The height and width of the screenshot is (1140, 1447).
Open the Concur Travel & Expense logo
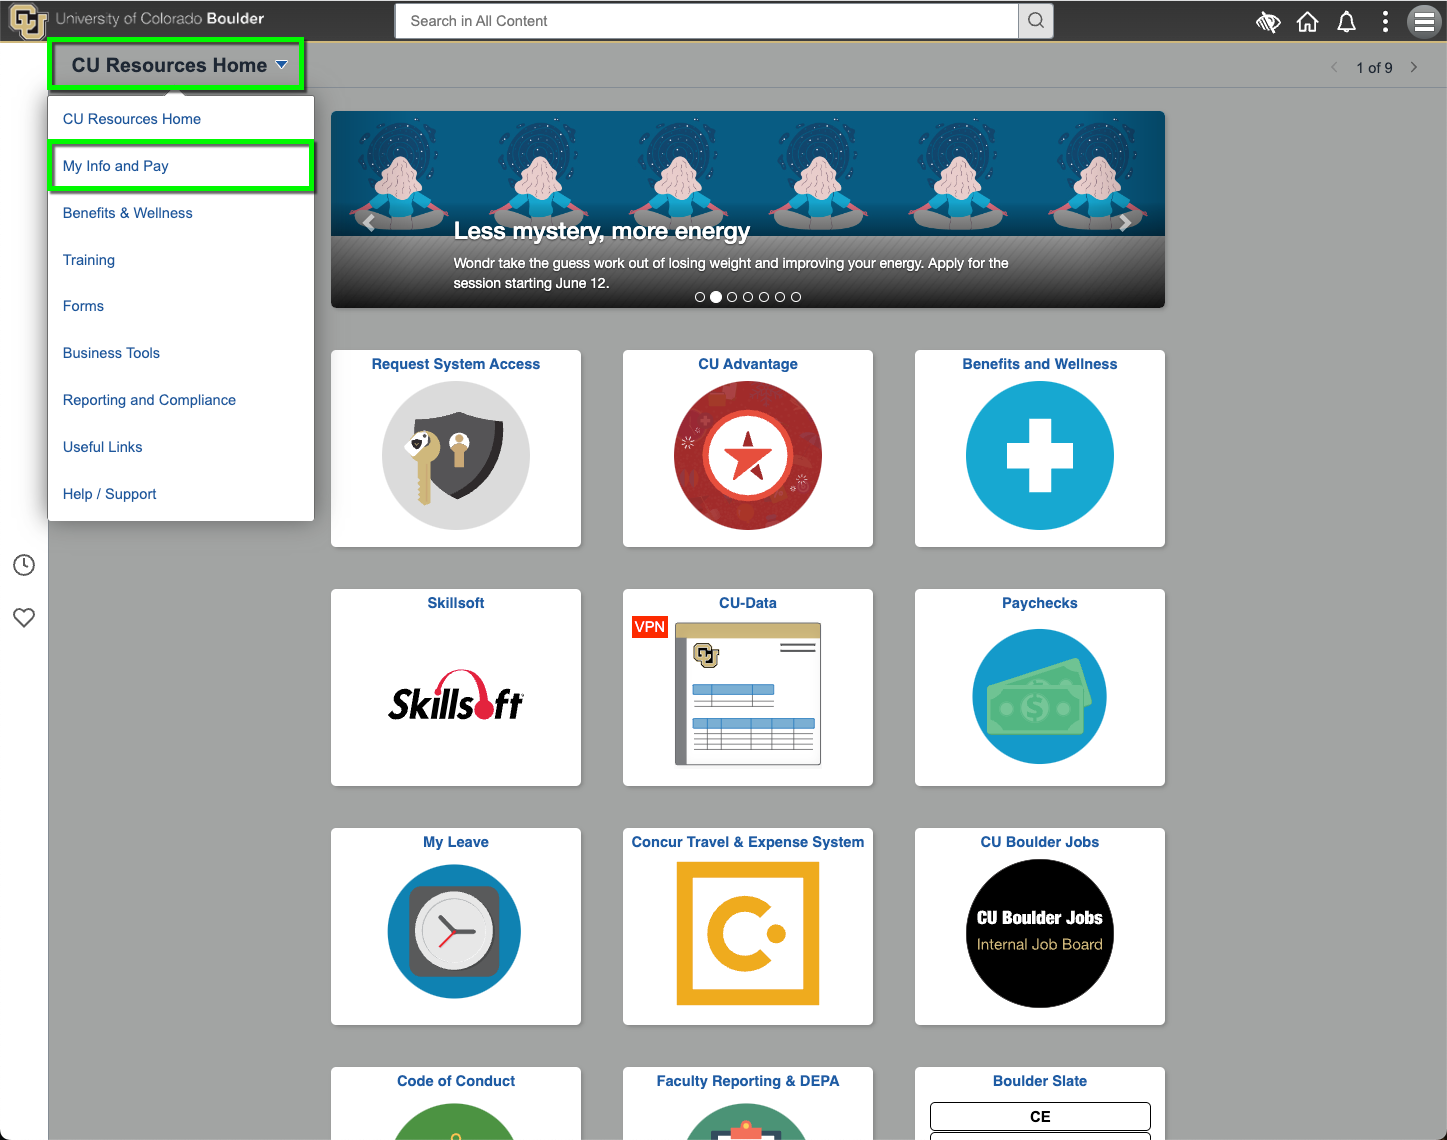tap(748, 933)
